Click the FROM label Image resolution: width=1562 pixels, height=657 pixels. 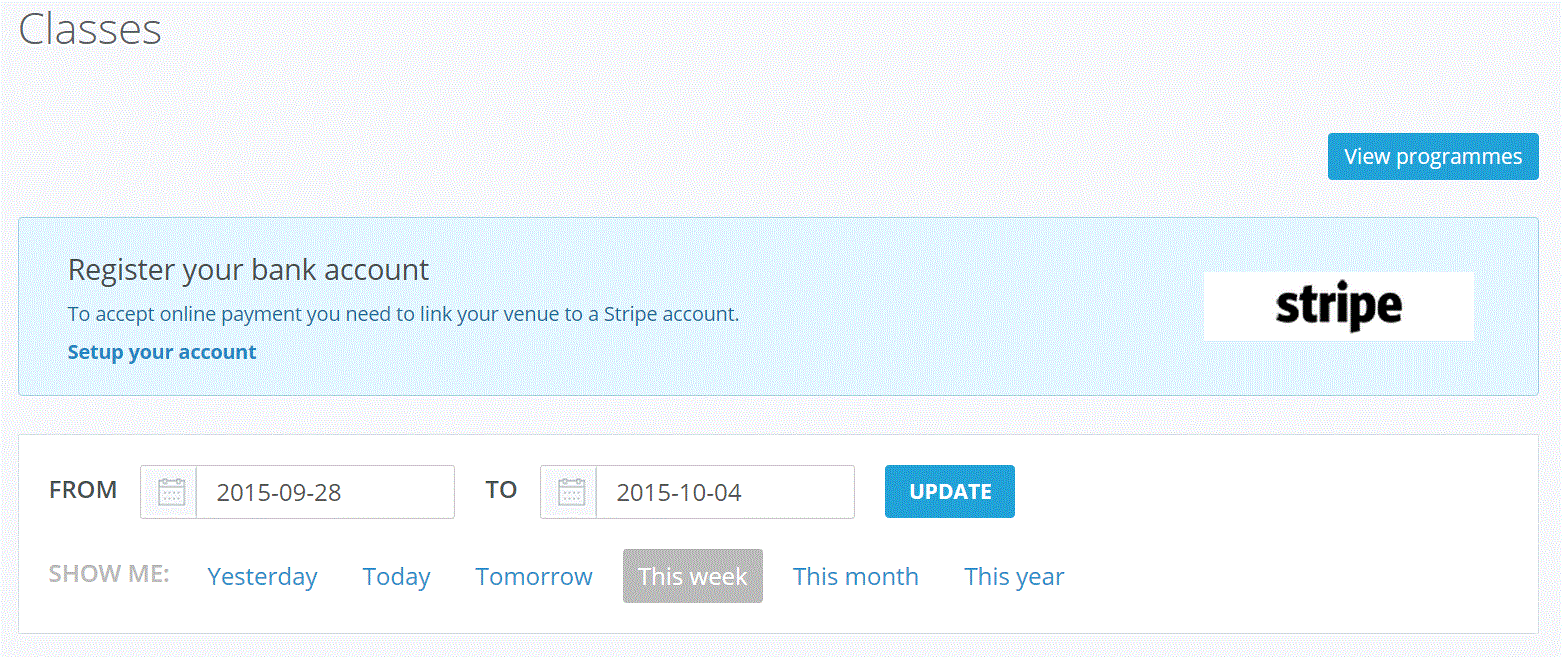pyautogui.click(x=83, y=490)
